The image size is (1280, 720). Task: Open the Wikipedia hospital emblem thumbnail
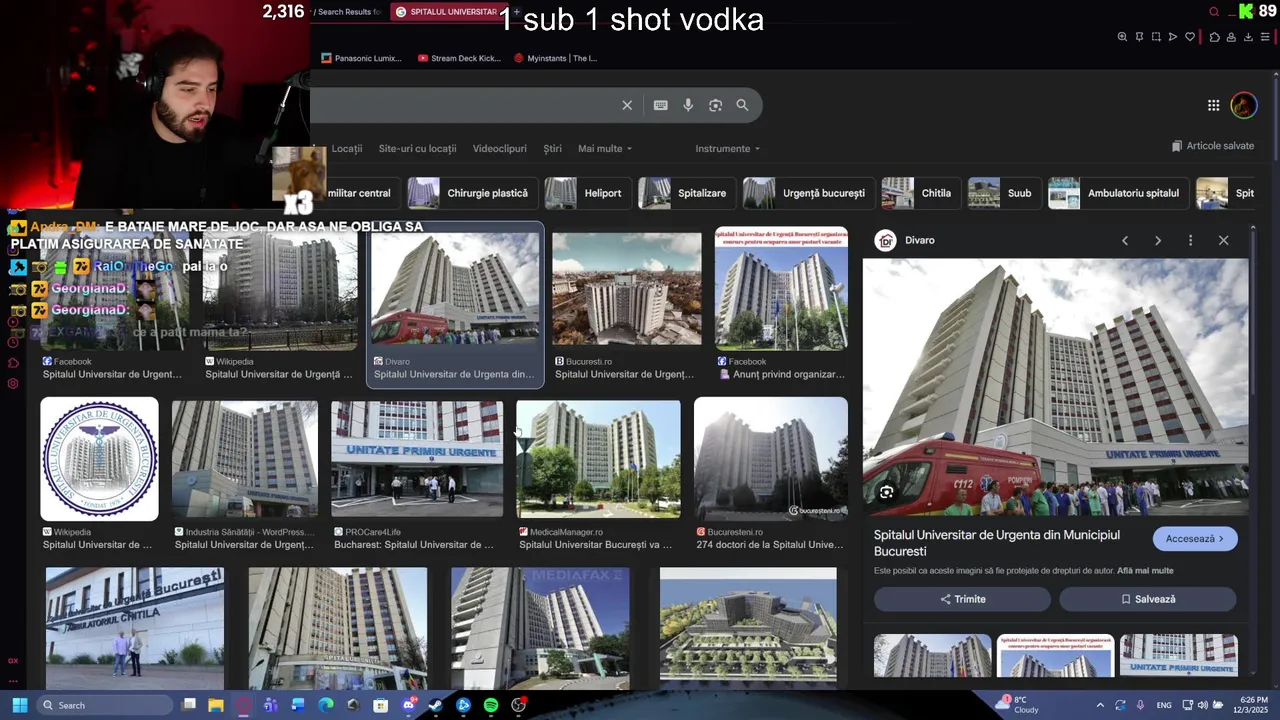coord(99,459)
